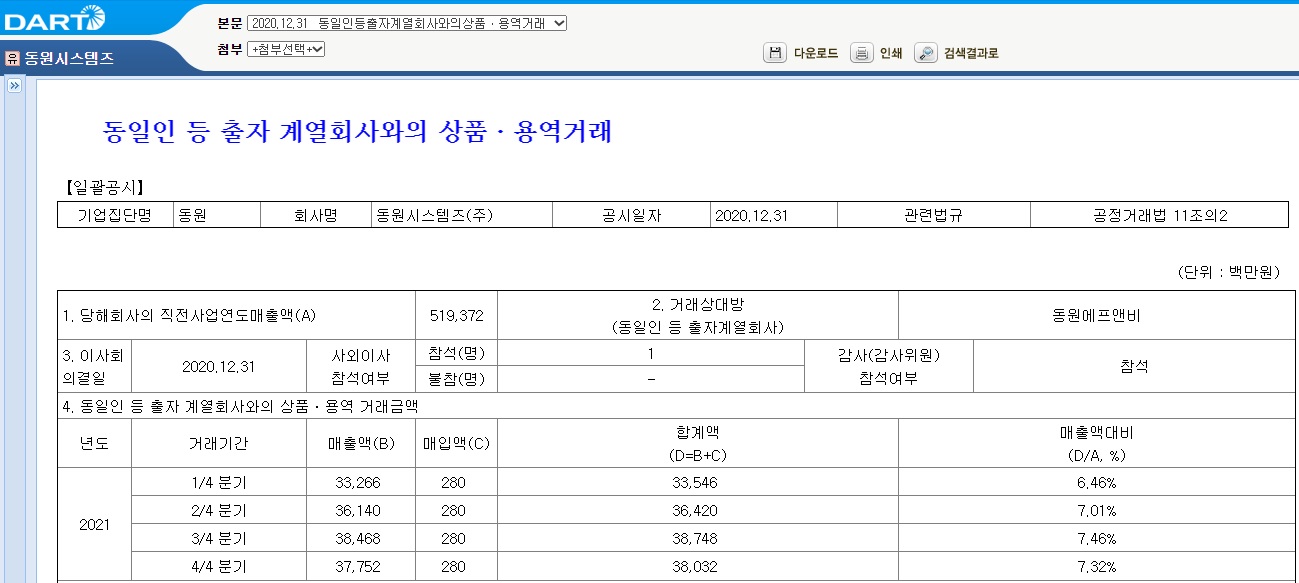
Task: Select the 회사명 header cell
Action: point(315,215)
